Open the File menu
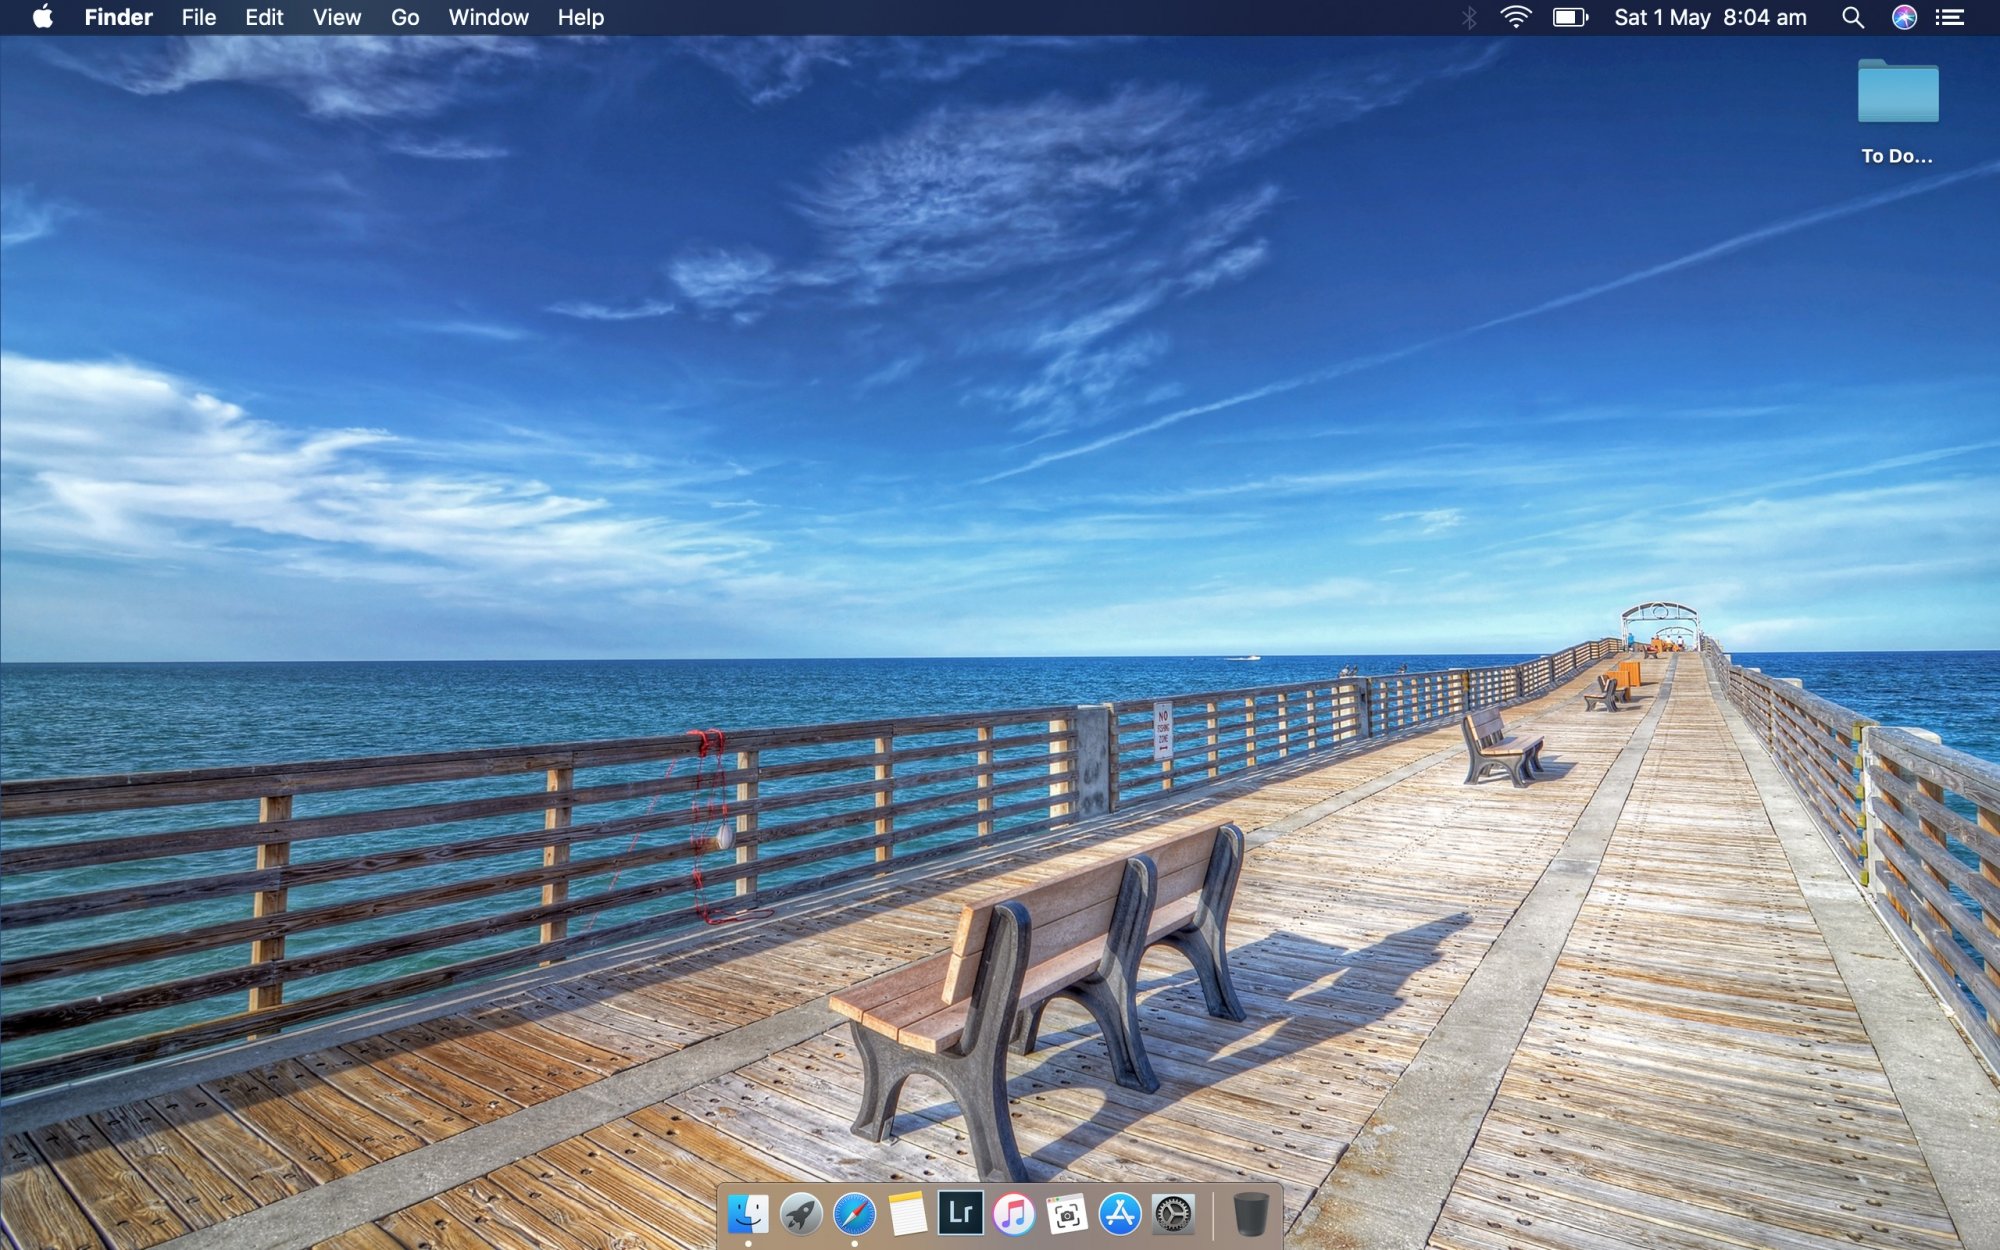The height and width of the screenshot is (1250, 2000). pos(198,17)
